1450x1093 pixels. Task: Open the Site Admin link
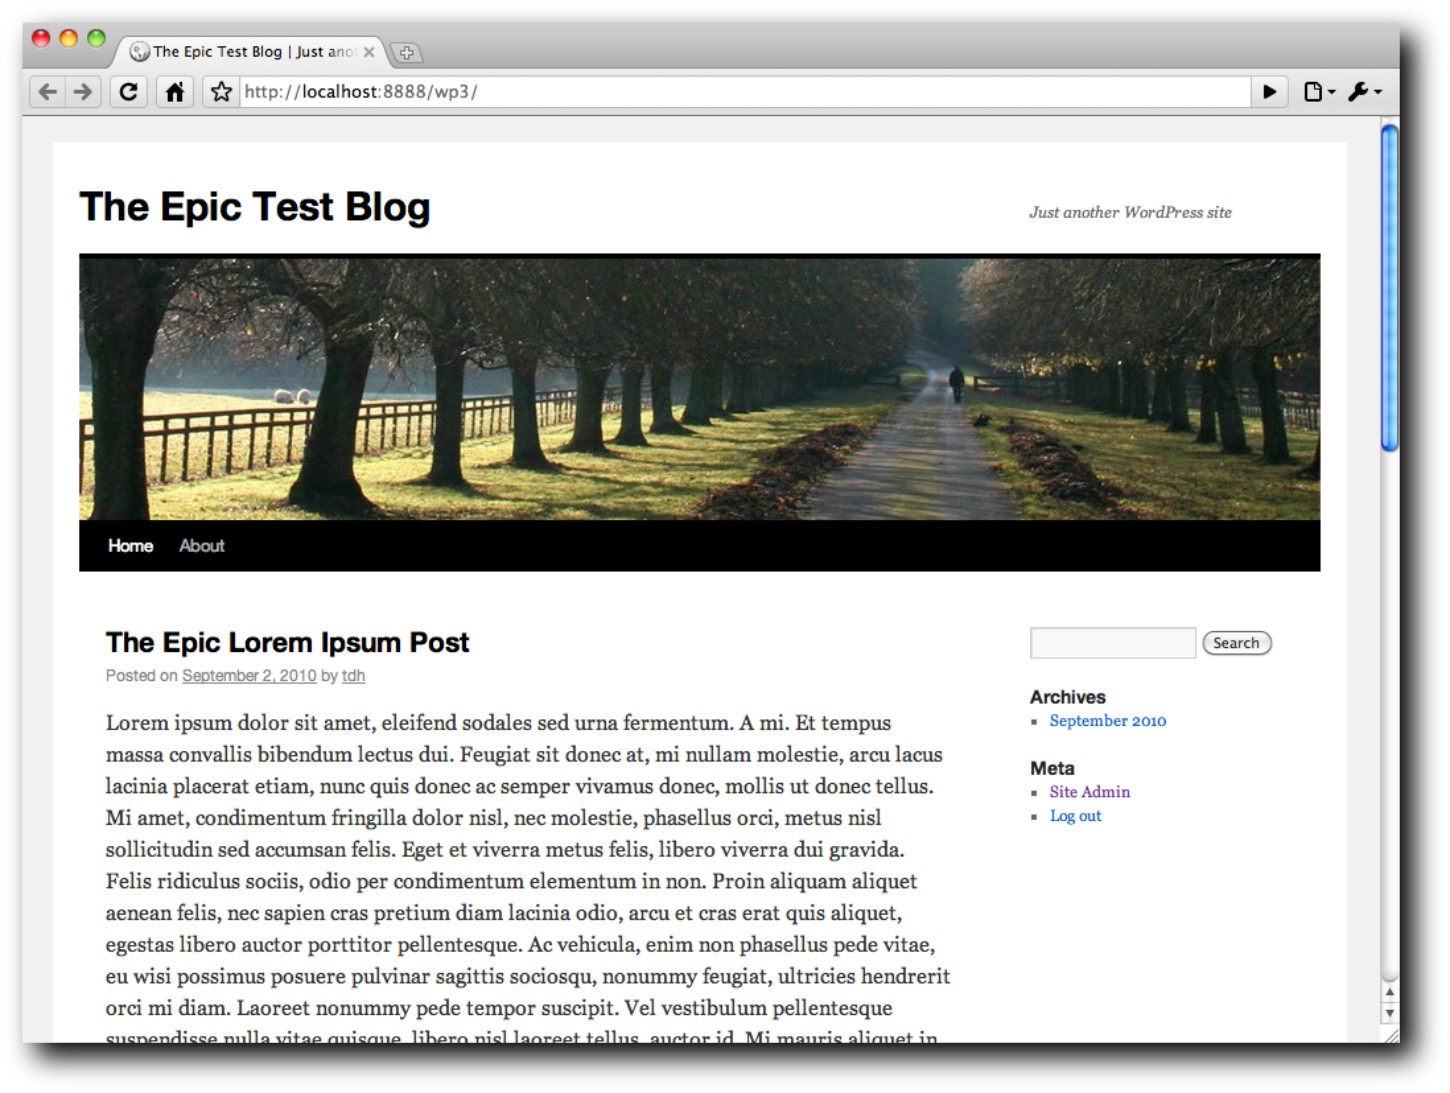click(1090, 792)
